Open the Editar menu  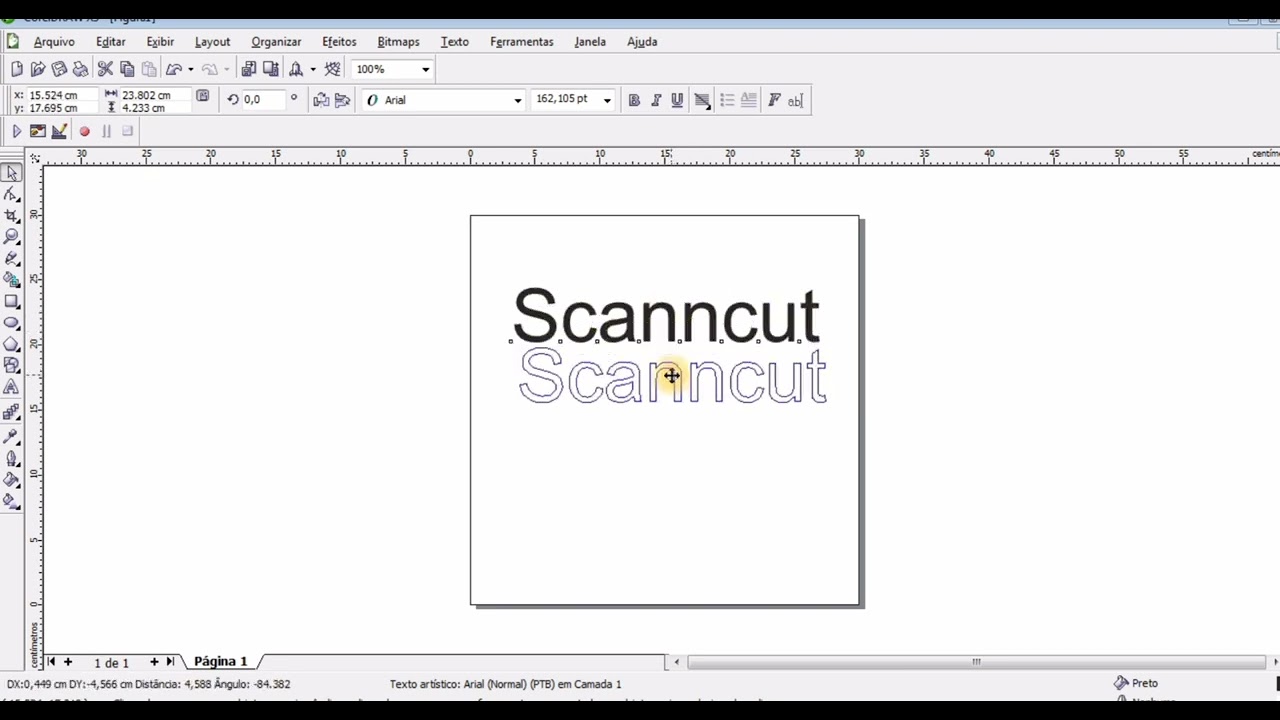[x=111, y=42]
